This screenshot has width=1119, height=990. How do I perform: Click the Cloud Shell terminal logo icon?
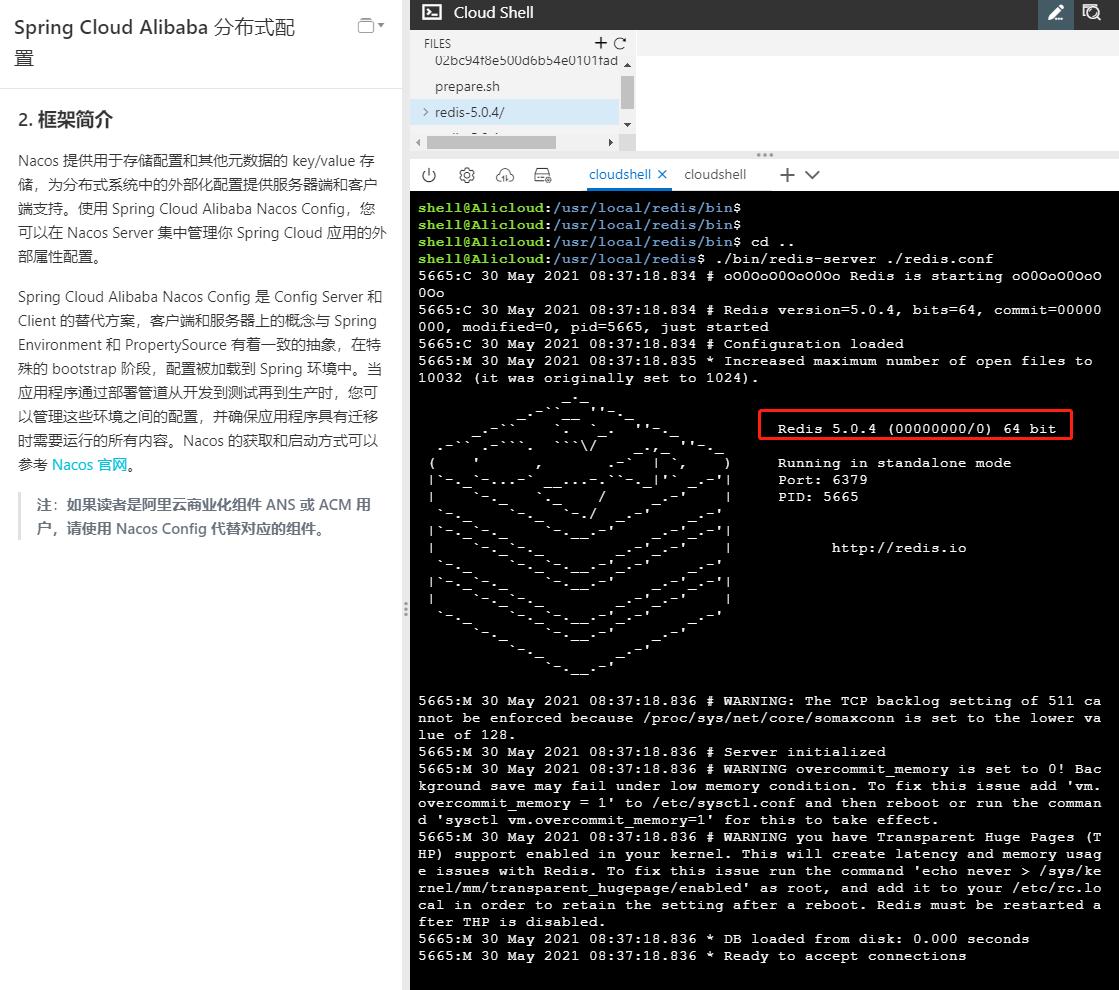coord(432,13)
